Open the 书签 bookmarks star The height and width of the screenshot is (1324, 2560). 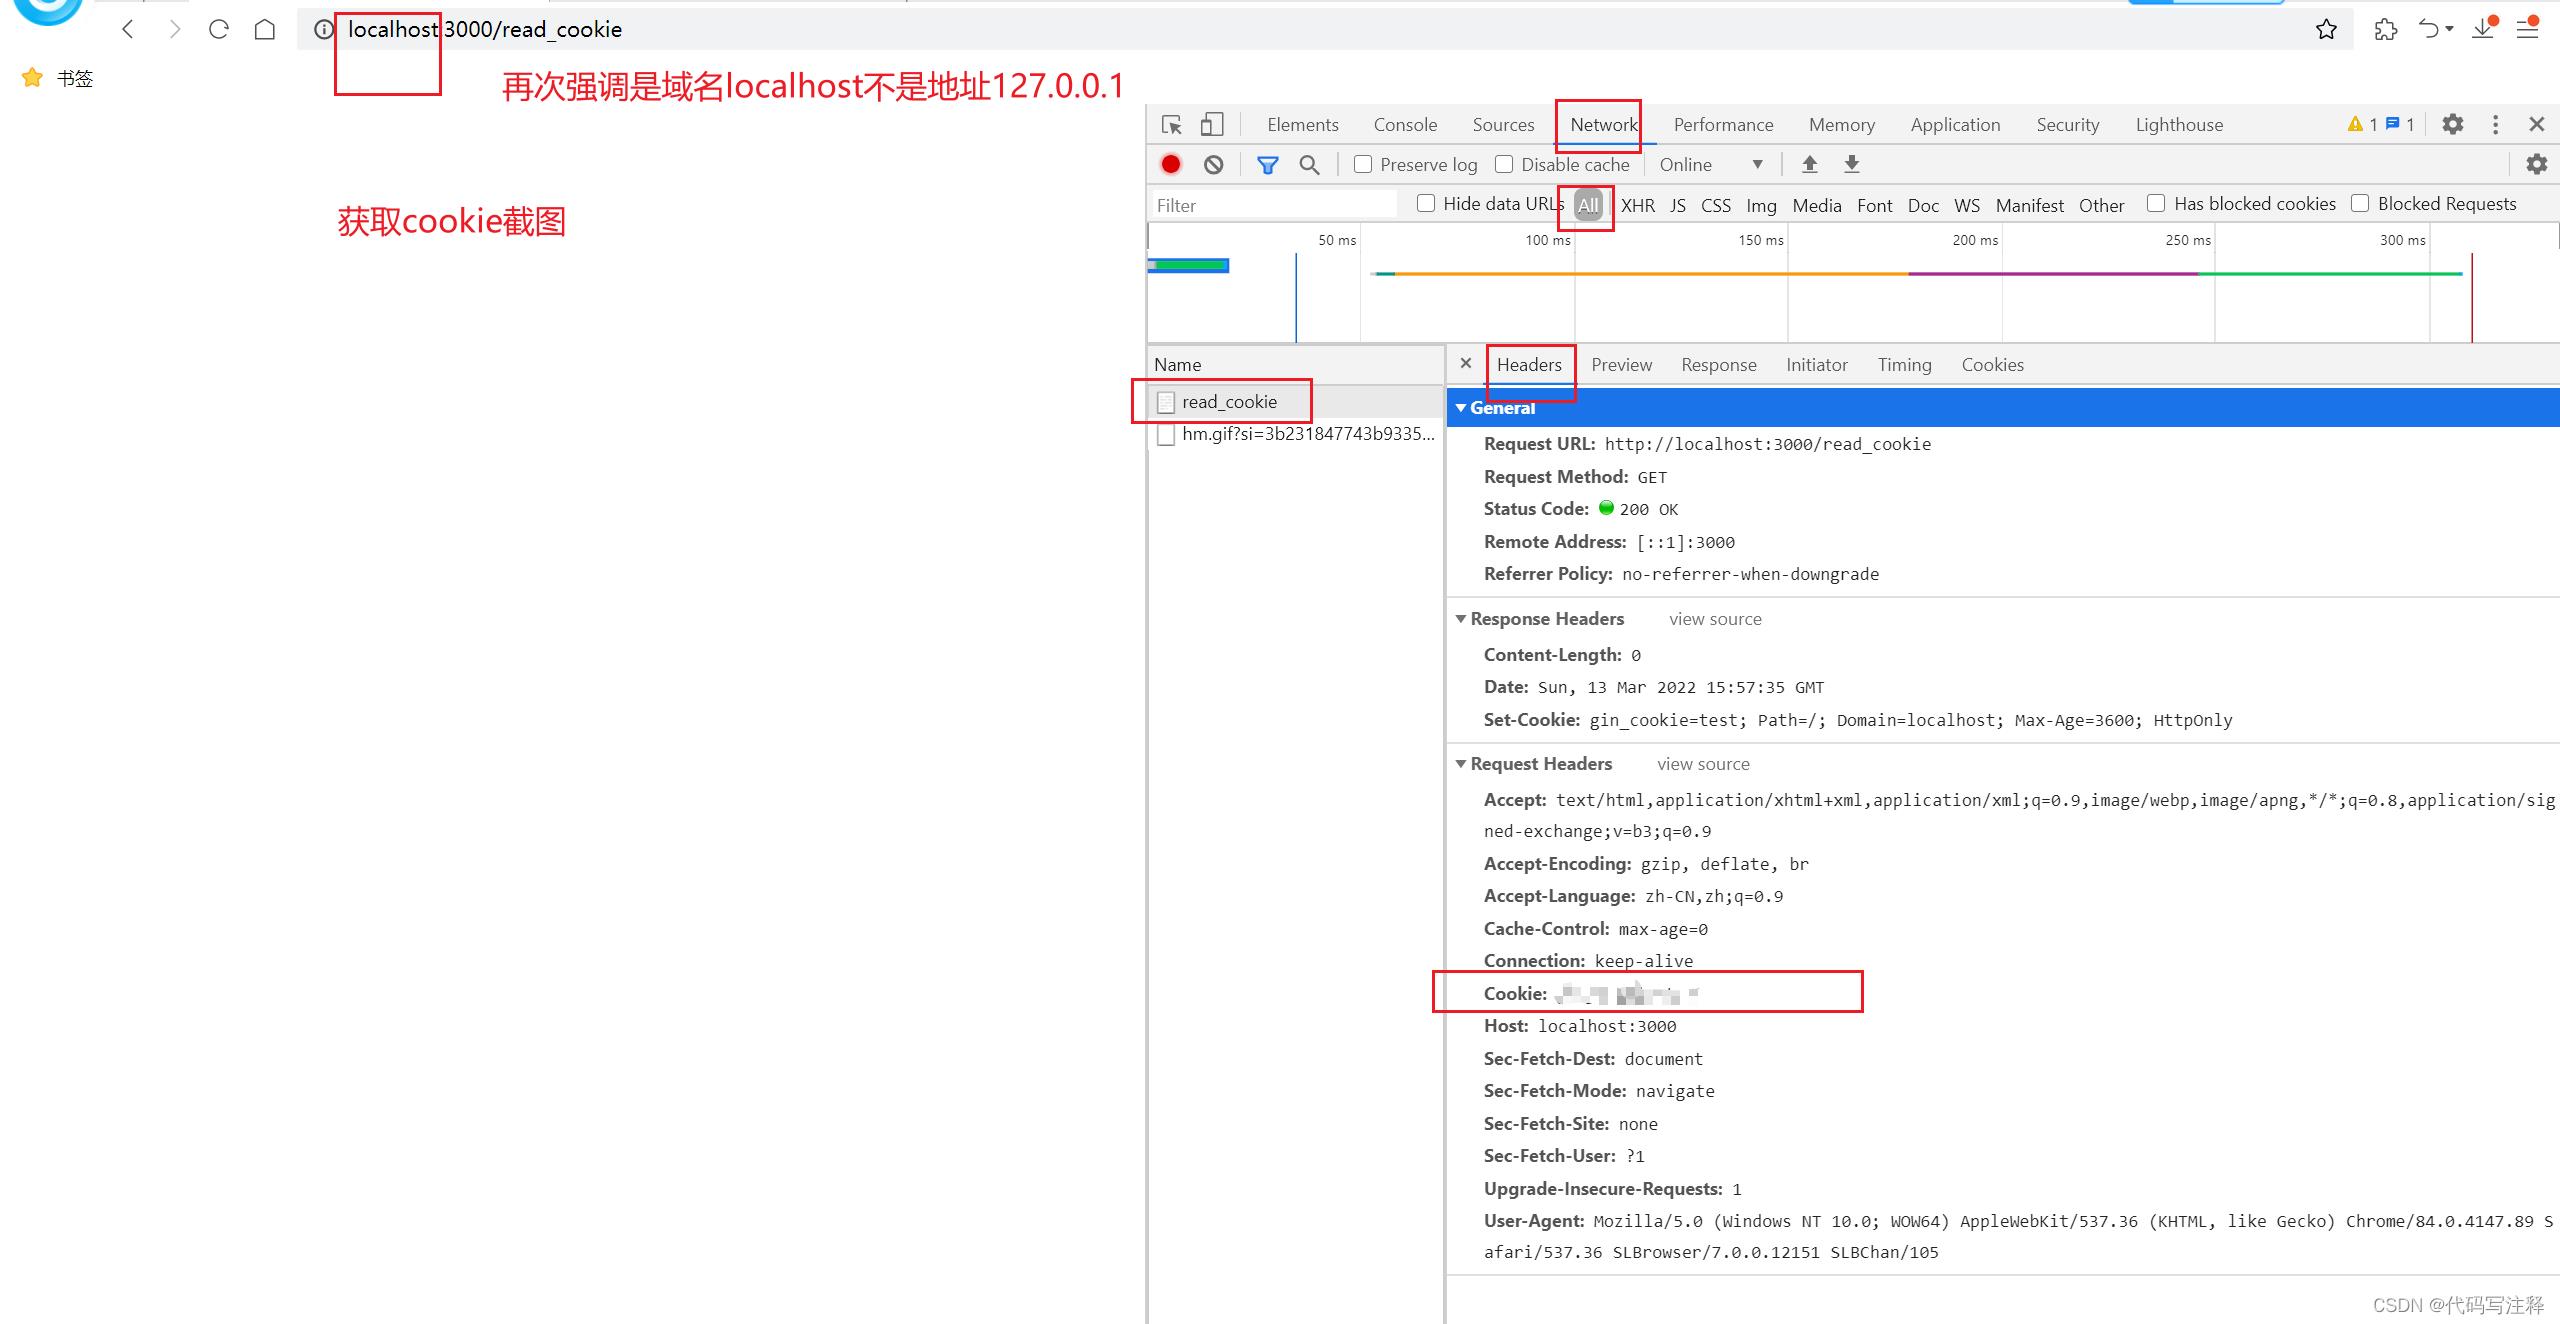click(x=32, y=77)
